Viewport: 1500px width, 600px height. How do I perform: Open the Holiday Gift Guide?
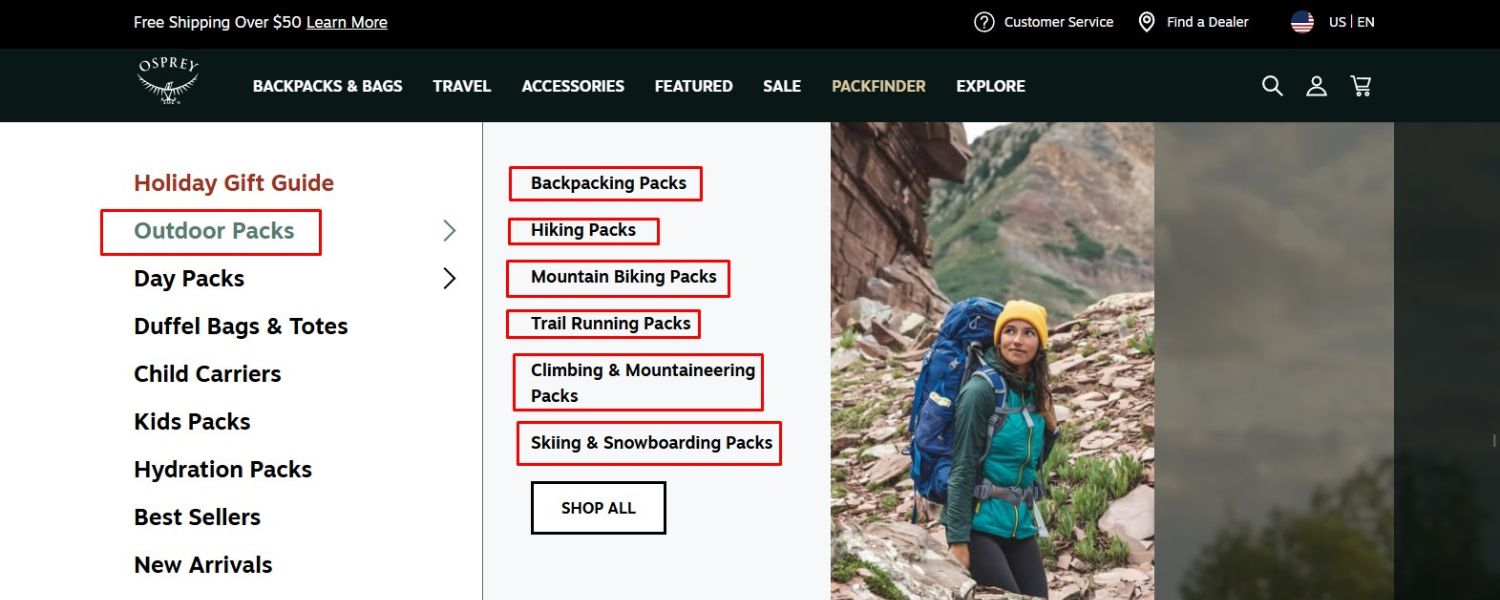click(233, 182)
